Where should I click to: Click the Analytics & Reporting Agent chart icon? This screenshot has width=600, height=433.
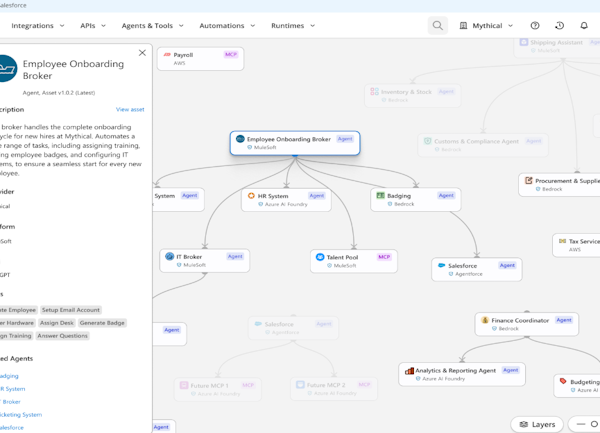pos(409,370)
